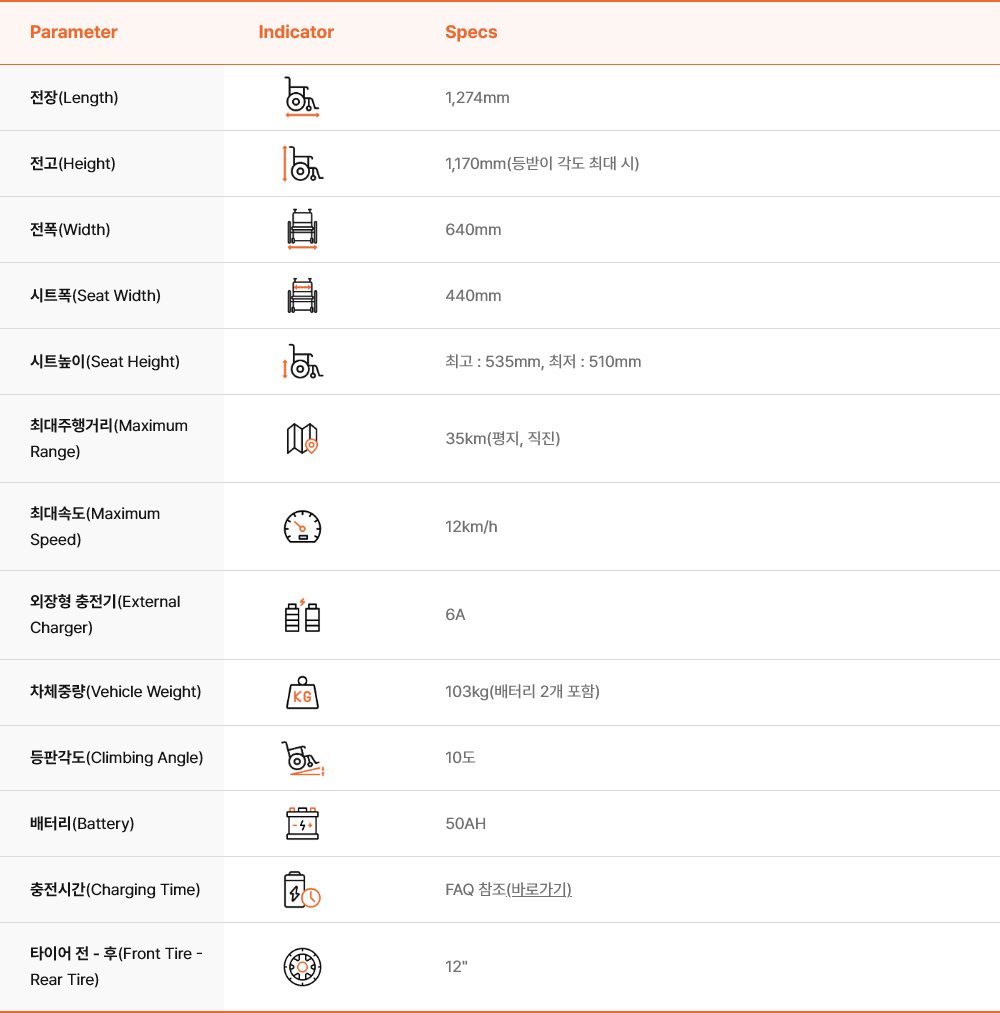Click the 640mm width value
Image resolution: width=1000 pixels, height=1013 pixels.
(x=473, y=229)
